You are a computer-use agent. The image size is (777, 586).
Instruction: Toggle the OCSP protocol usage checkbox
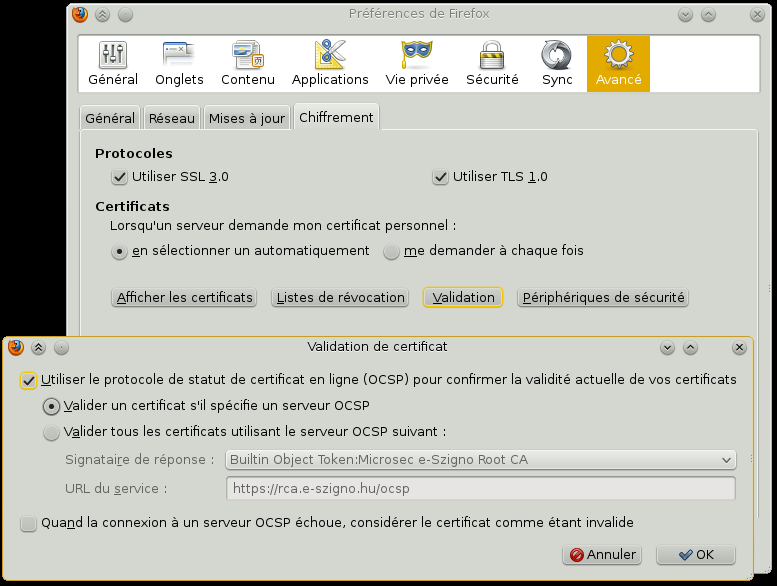coord(28,380)
